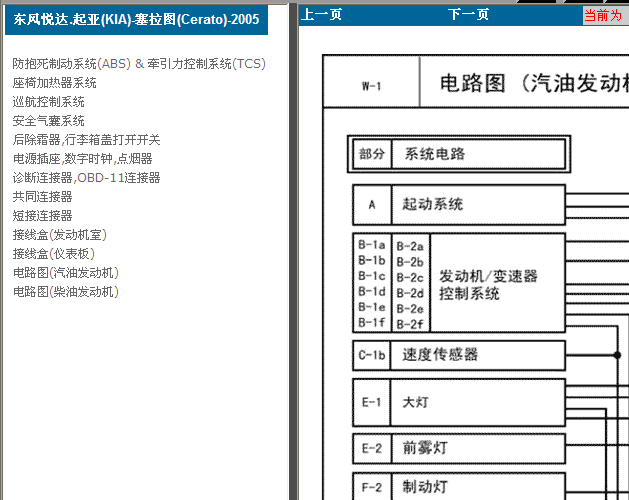Open the 诊断连接器,OBD-11连接器 link
Viewport: 629px width, 500px height.
pyautogui.click(x=86, y=178)
